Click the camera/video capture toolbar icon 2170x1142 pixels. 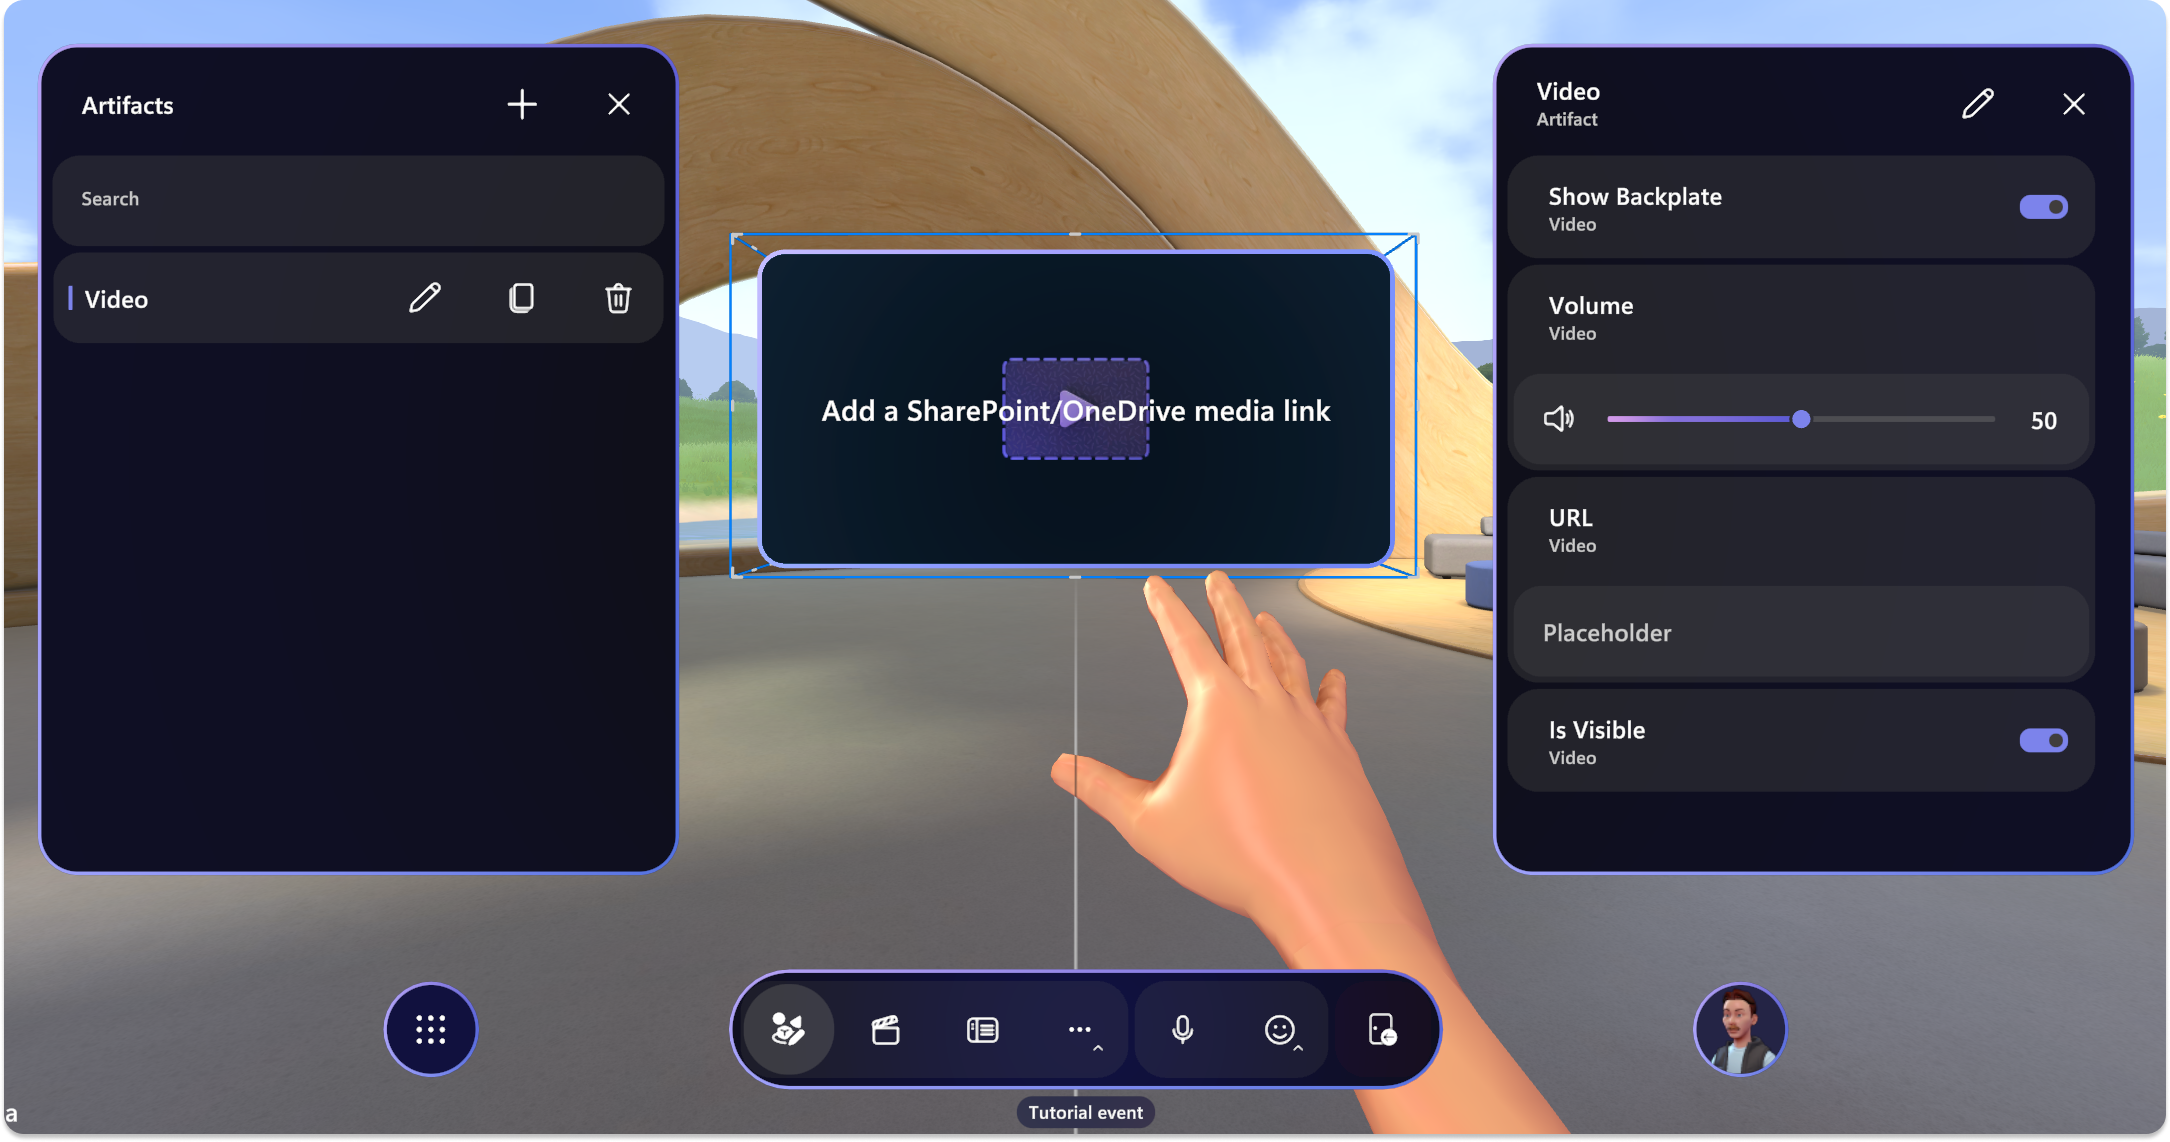click(888, 1030)
